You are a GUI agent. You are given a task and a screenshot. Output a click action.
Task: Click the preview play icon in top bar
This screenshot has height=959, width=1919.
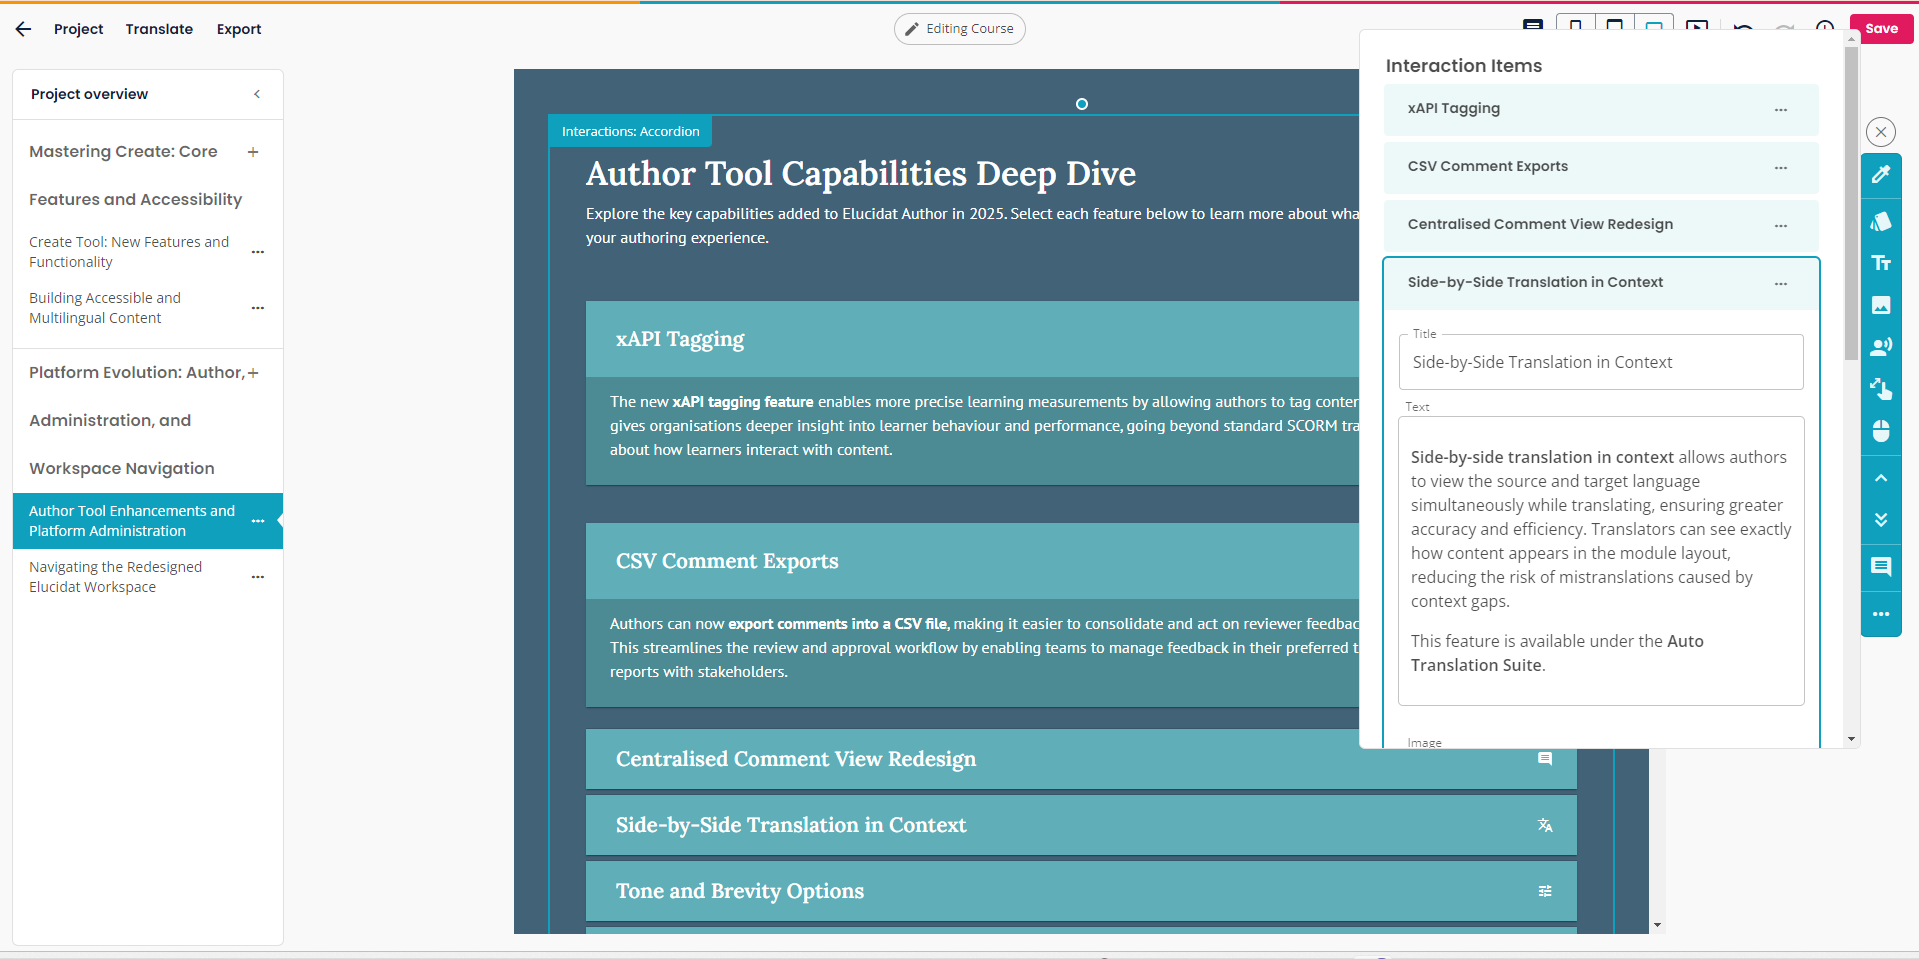coord(1697,27)
